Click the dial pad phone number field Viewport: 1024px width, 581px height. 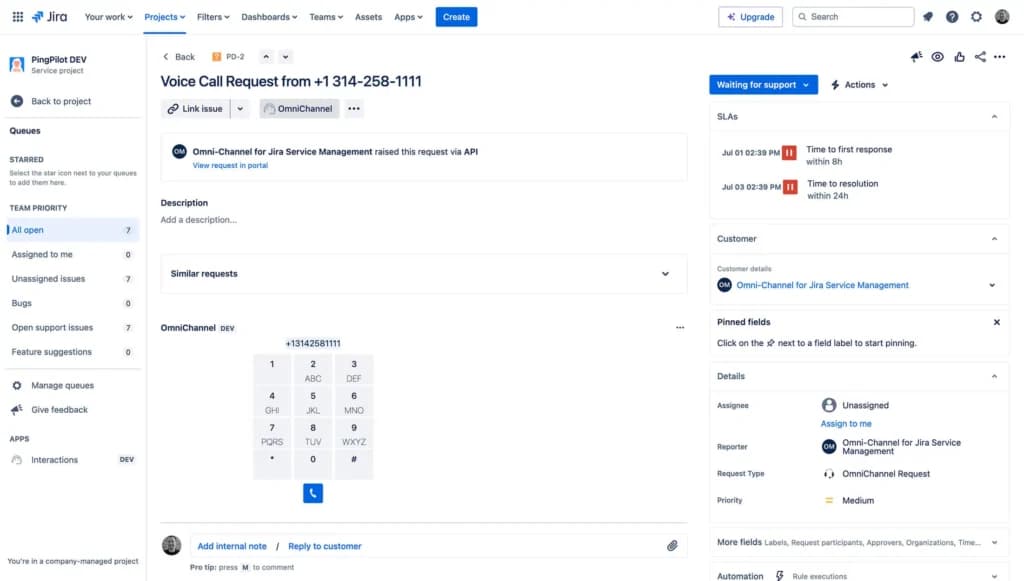pyautogui.click(x=313, y=343)
